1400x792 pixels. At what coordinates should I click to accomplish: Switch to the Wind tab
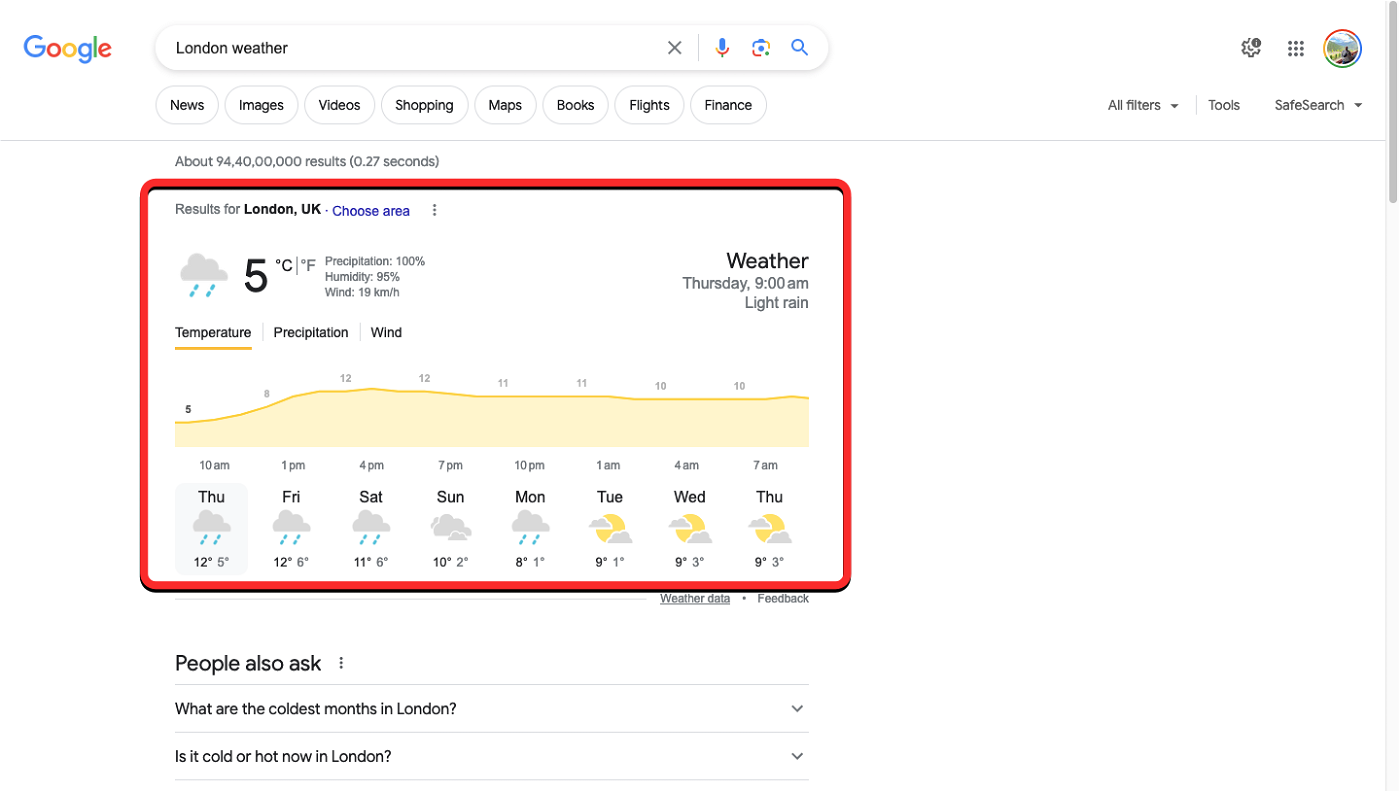(x=386, y=333)
